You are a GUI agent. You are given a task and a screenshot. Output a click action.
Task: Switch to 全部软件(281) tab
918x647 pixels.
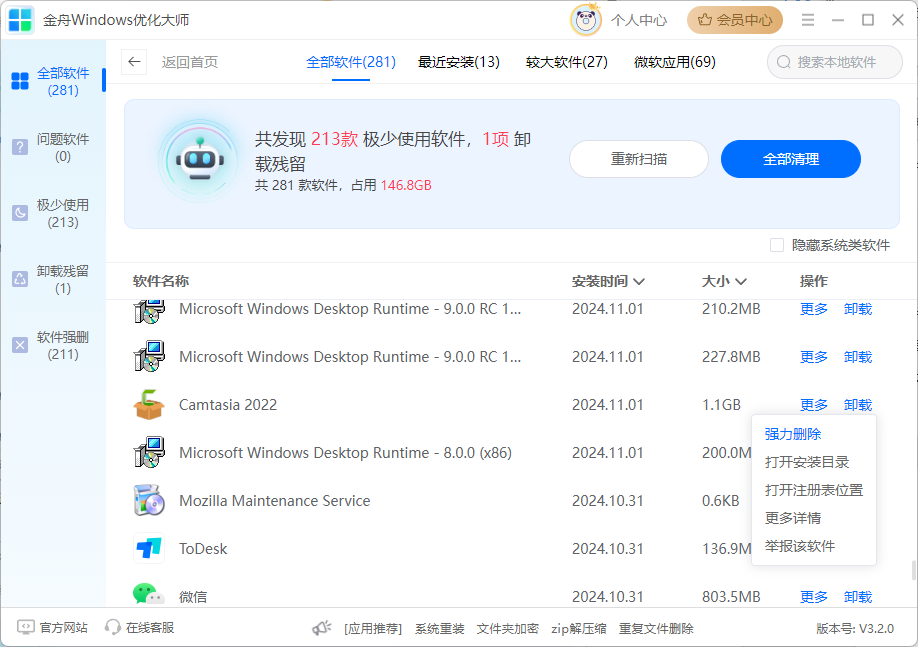[351, 62]
